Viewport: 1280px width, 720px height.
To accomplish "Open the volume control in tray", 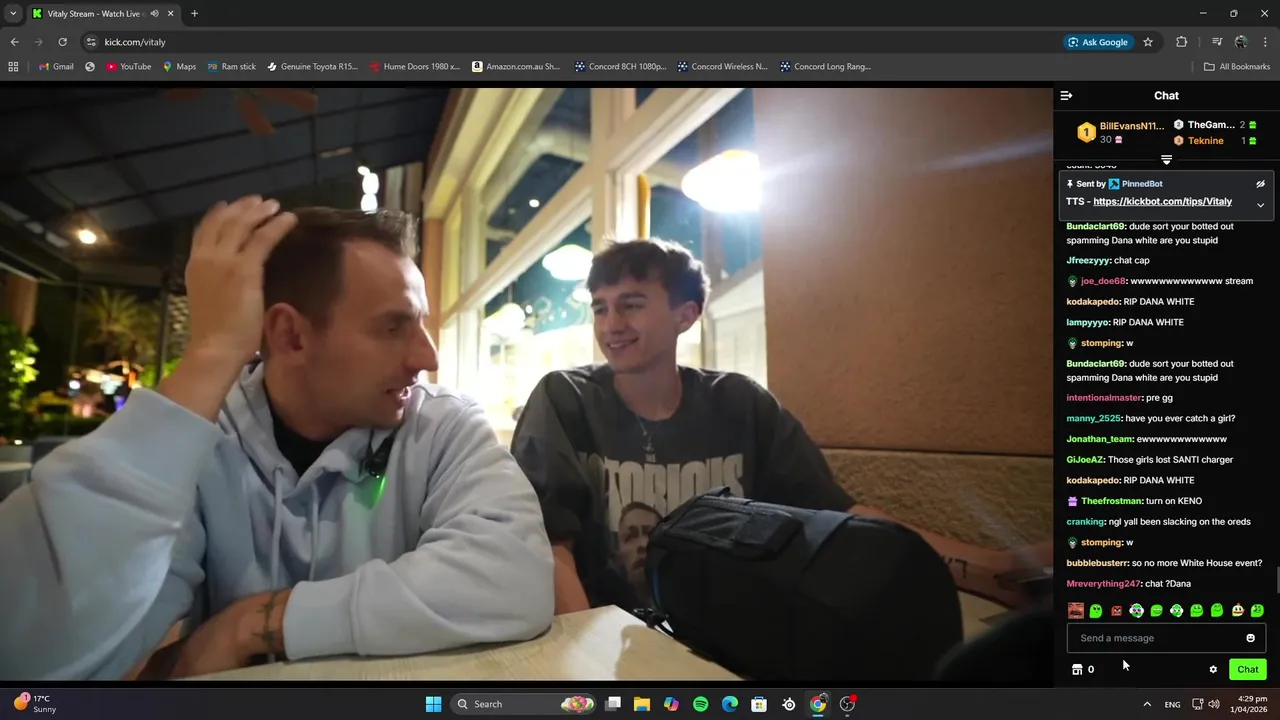I will 1214,704.
